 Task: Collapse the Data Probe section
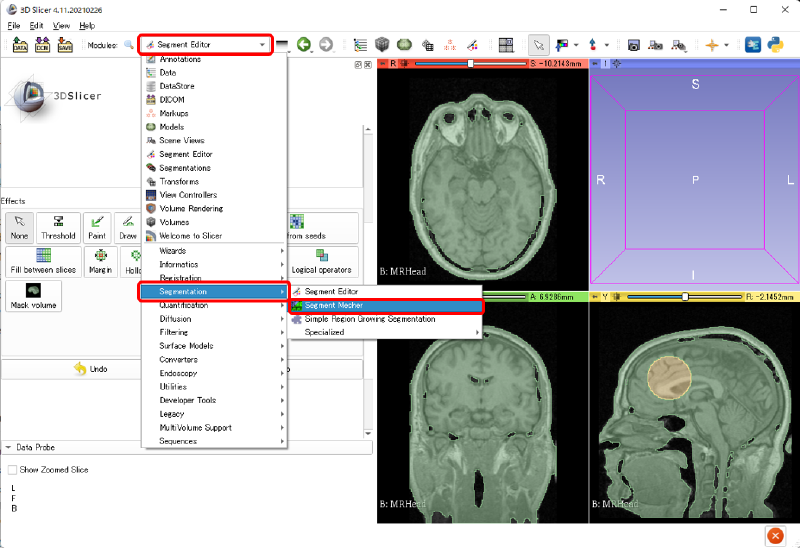click(9, 448)
